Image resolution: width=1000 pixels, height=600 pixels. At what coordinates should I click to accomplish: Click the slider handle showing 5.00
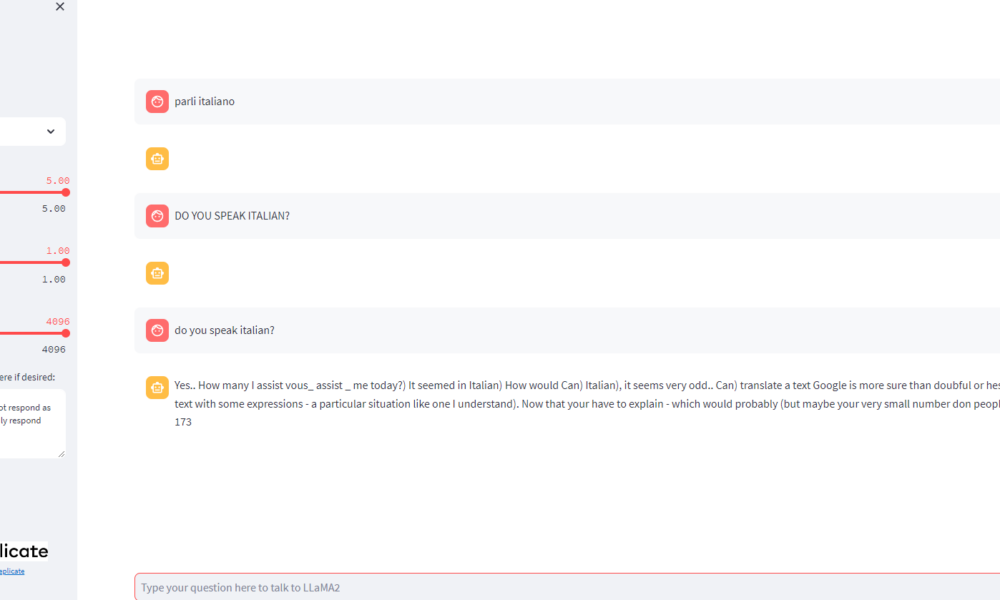coord(66,192)
